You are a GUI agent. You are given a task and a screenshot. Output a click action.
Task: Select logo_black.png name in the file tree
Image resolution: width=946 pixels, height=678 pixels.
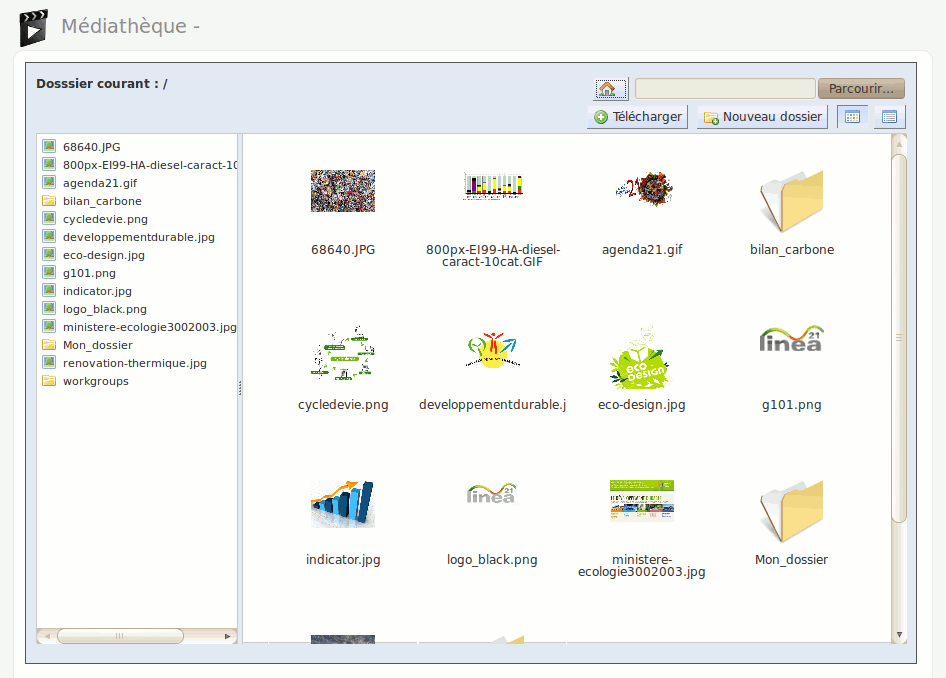coord(105,309)
